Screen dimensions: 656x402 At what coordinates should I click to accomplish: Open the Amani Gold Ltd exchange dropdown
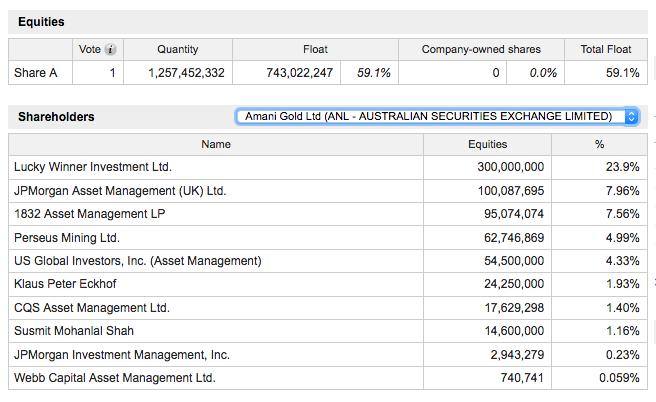(x=437, y=117)
